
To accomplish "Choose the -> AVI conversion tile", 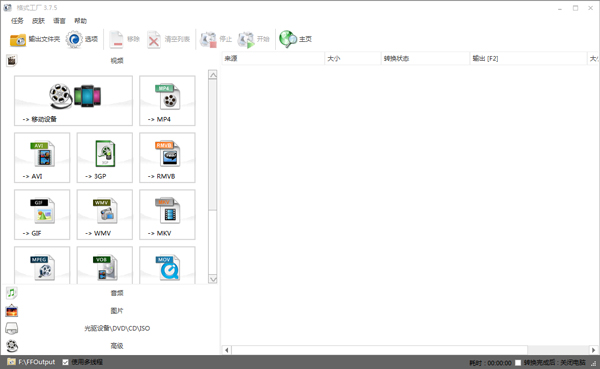I will pos(42,158).
